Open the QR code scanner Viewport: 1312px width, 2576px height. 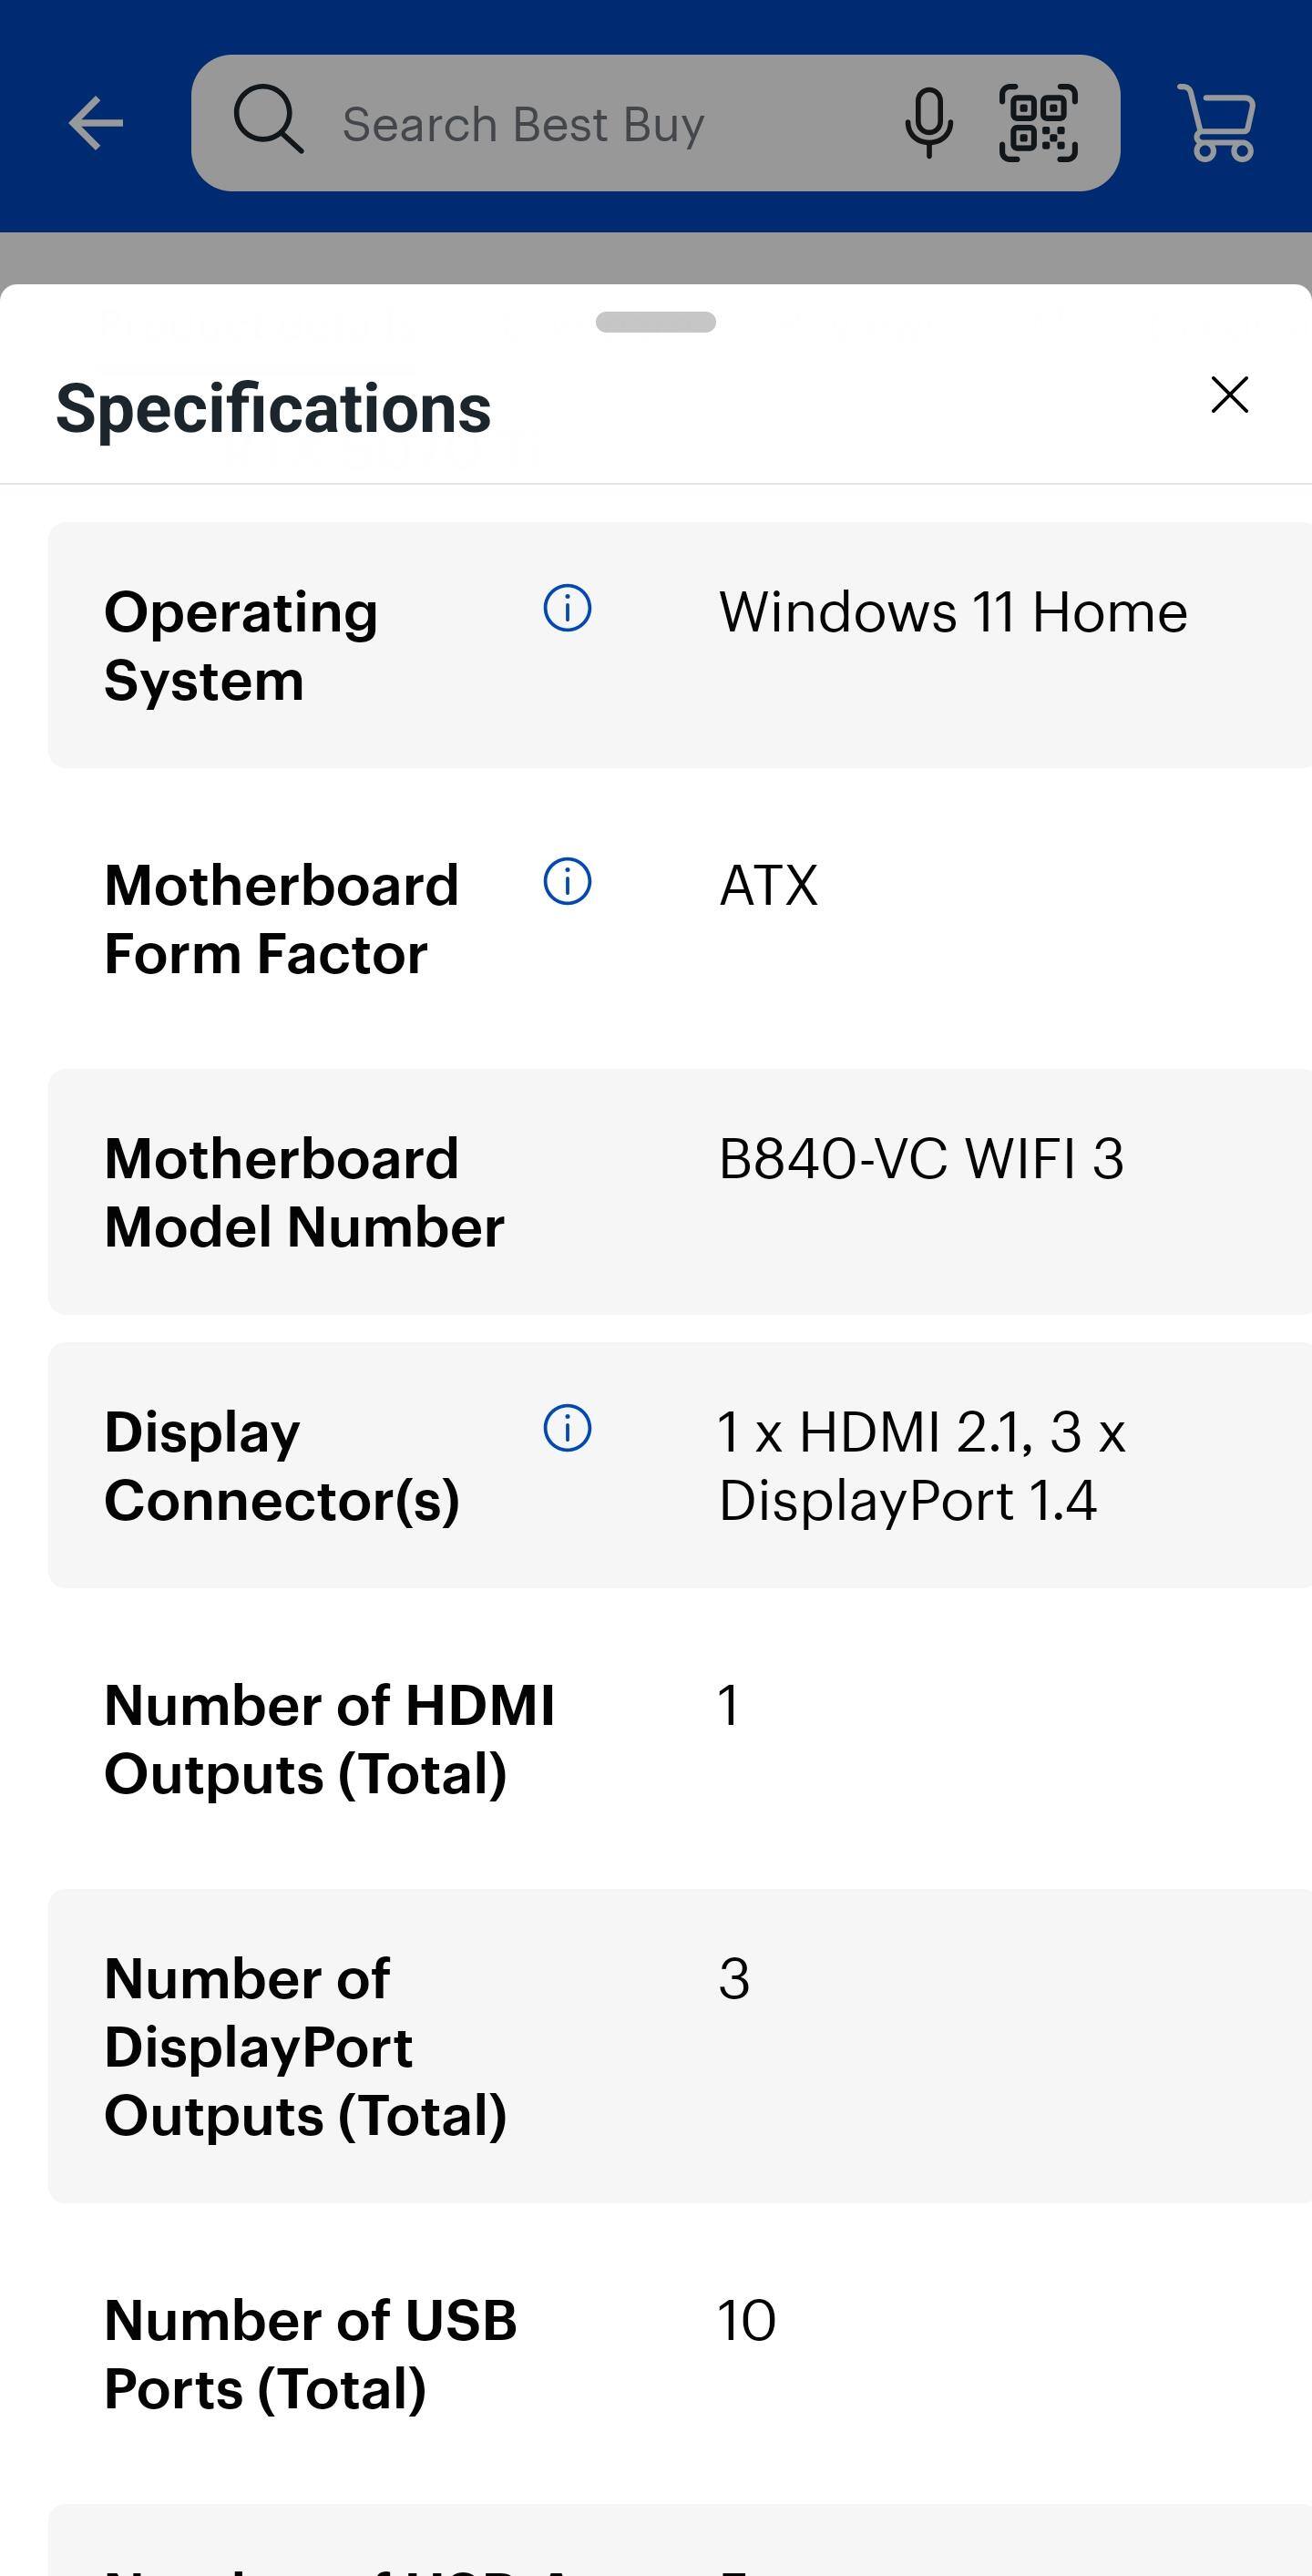coord(1038,123)
